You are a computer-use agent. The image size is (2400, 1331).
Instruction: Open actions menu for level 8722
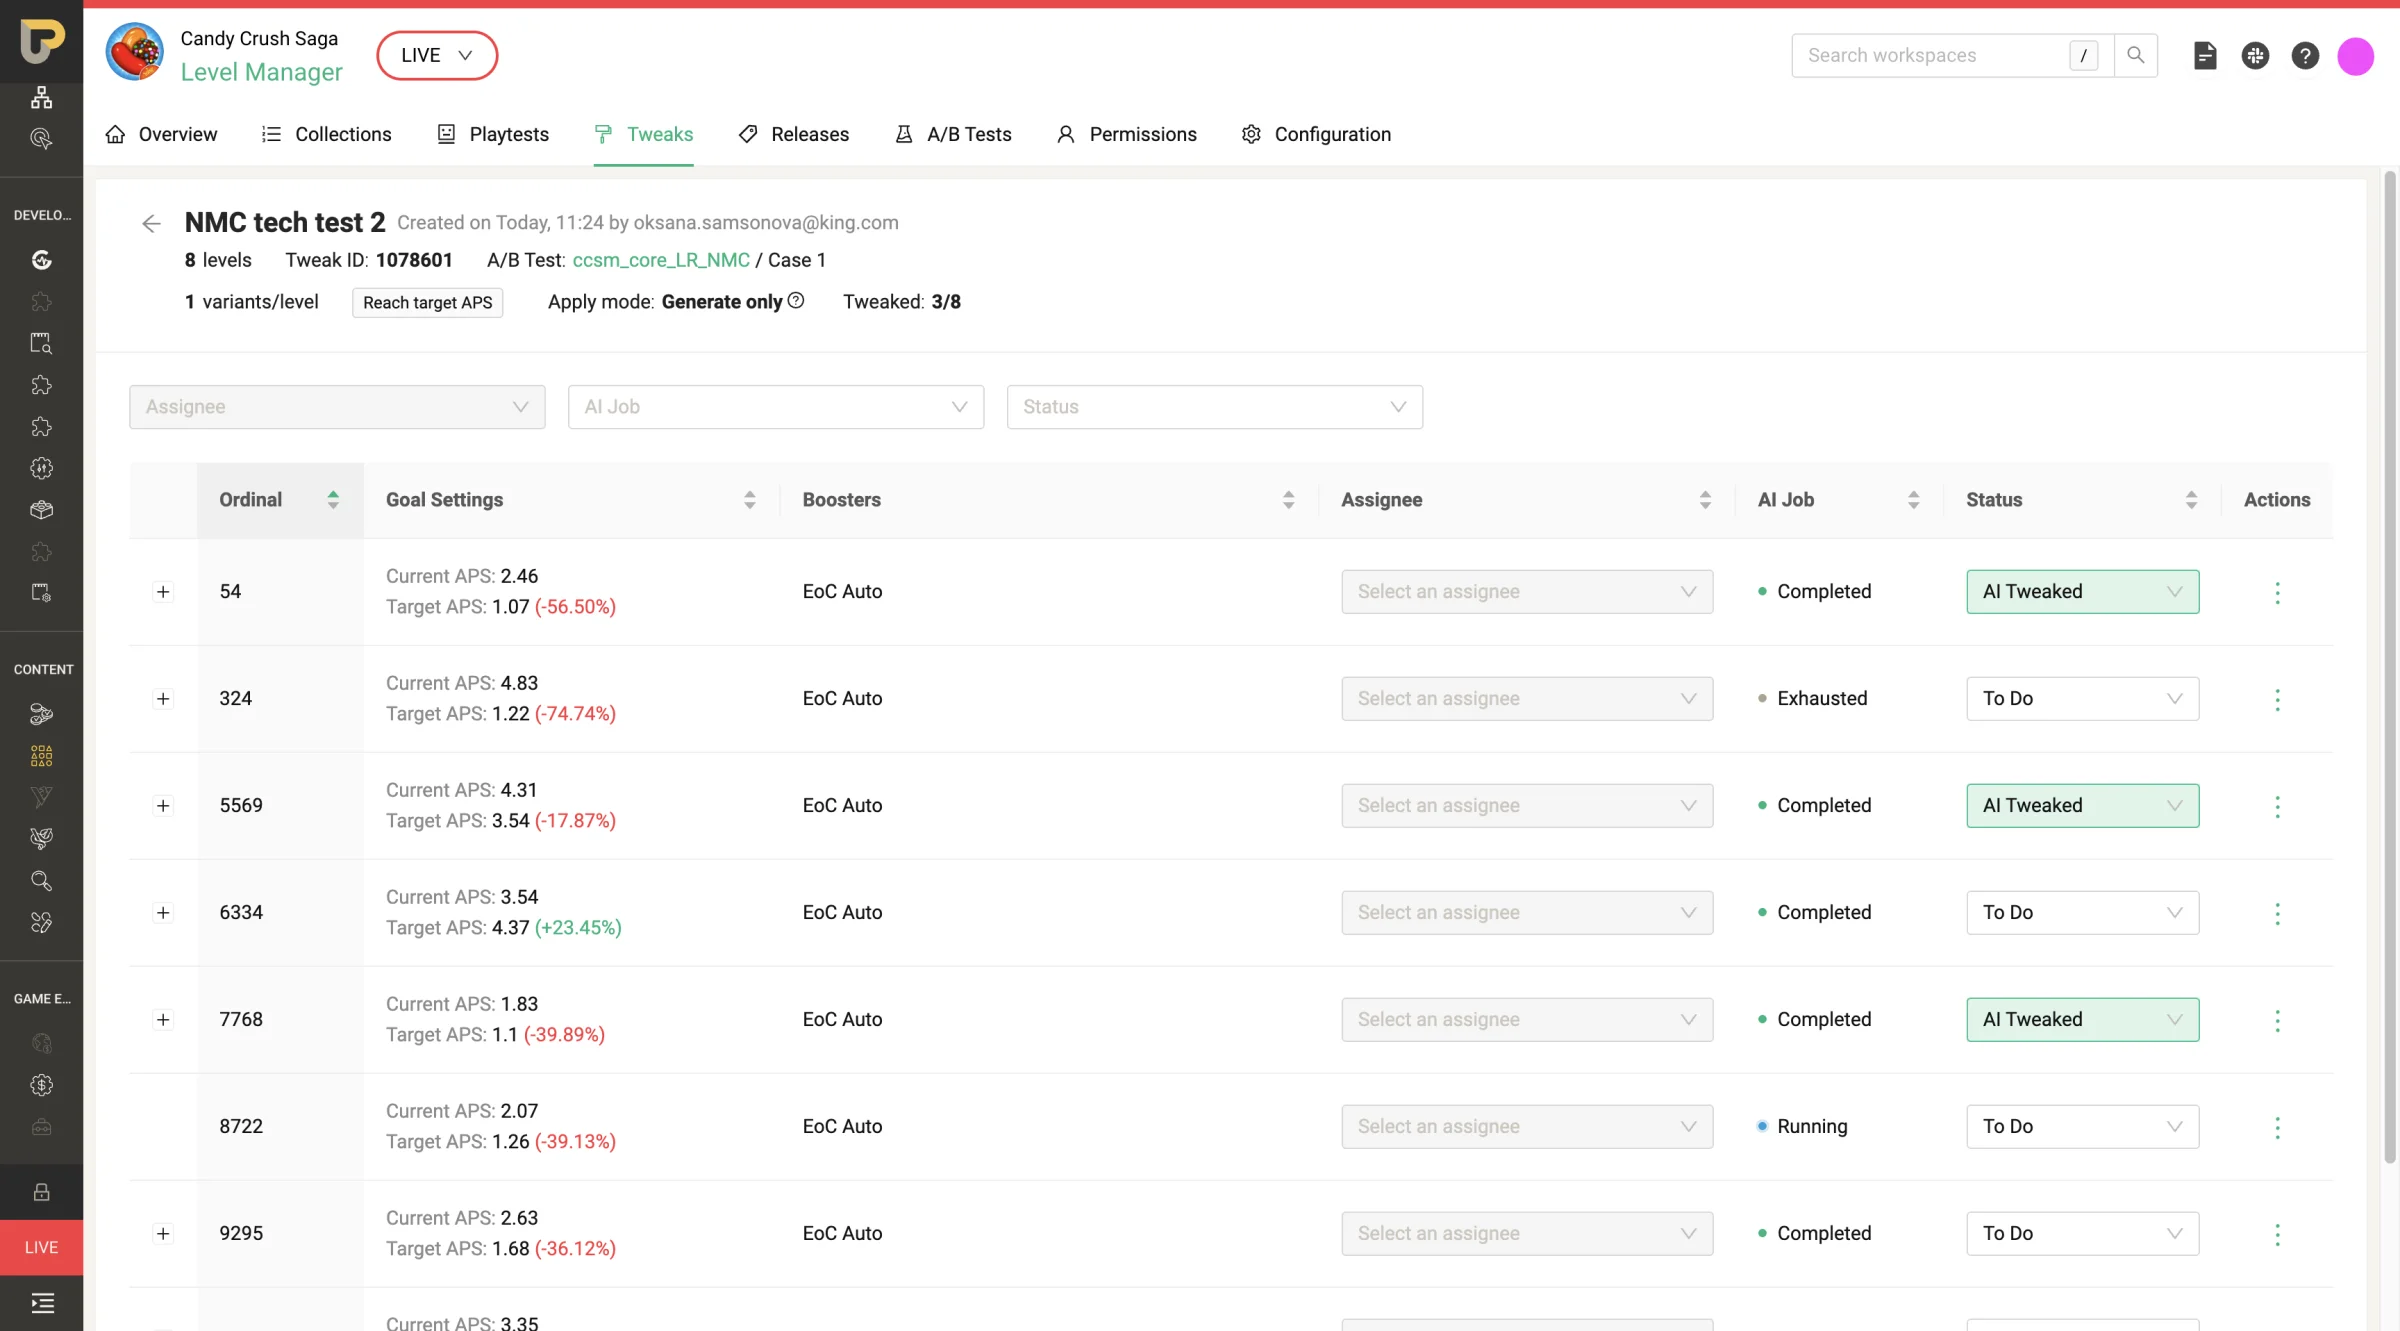(2277, 1127)
